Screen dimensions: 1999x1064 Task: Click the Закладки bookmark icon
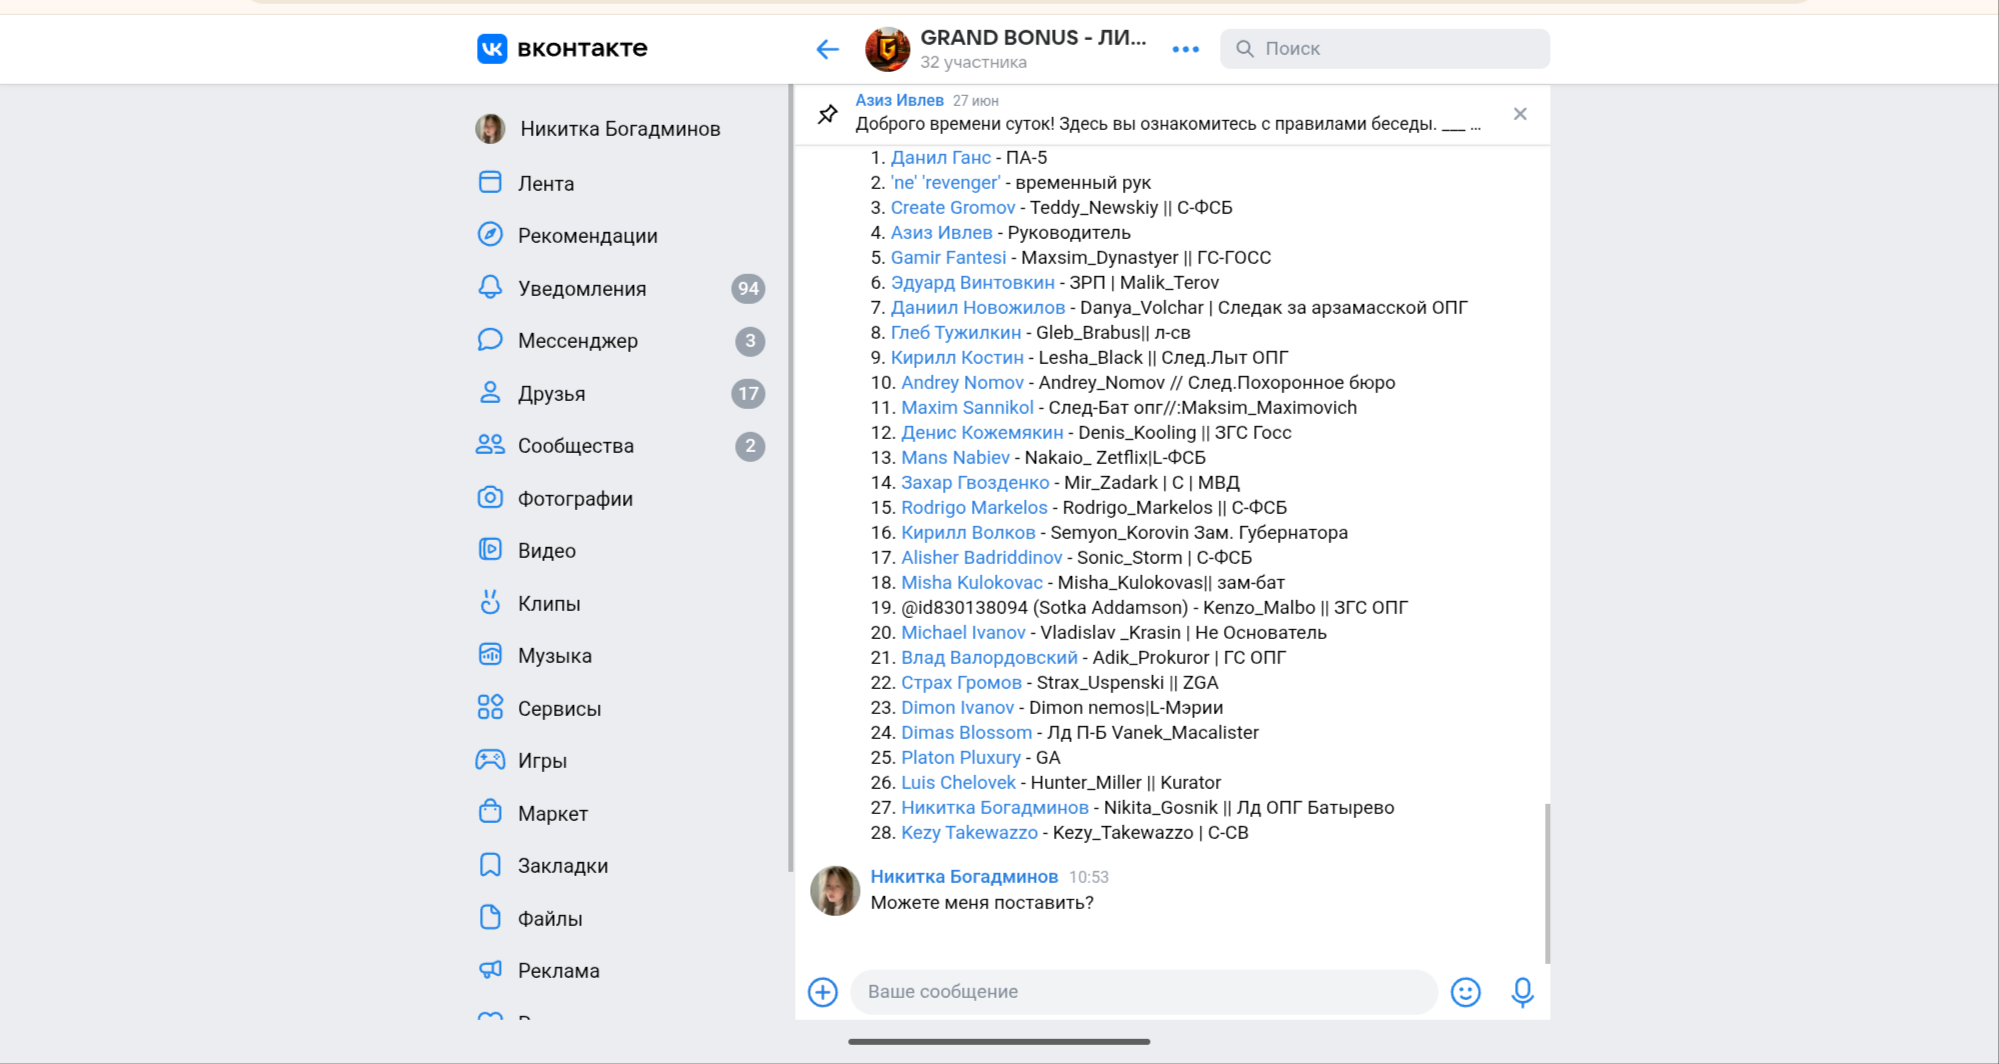coord(490,864)
